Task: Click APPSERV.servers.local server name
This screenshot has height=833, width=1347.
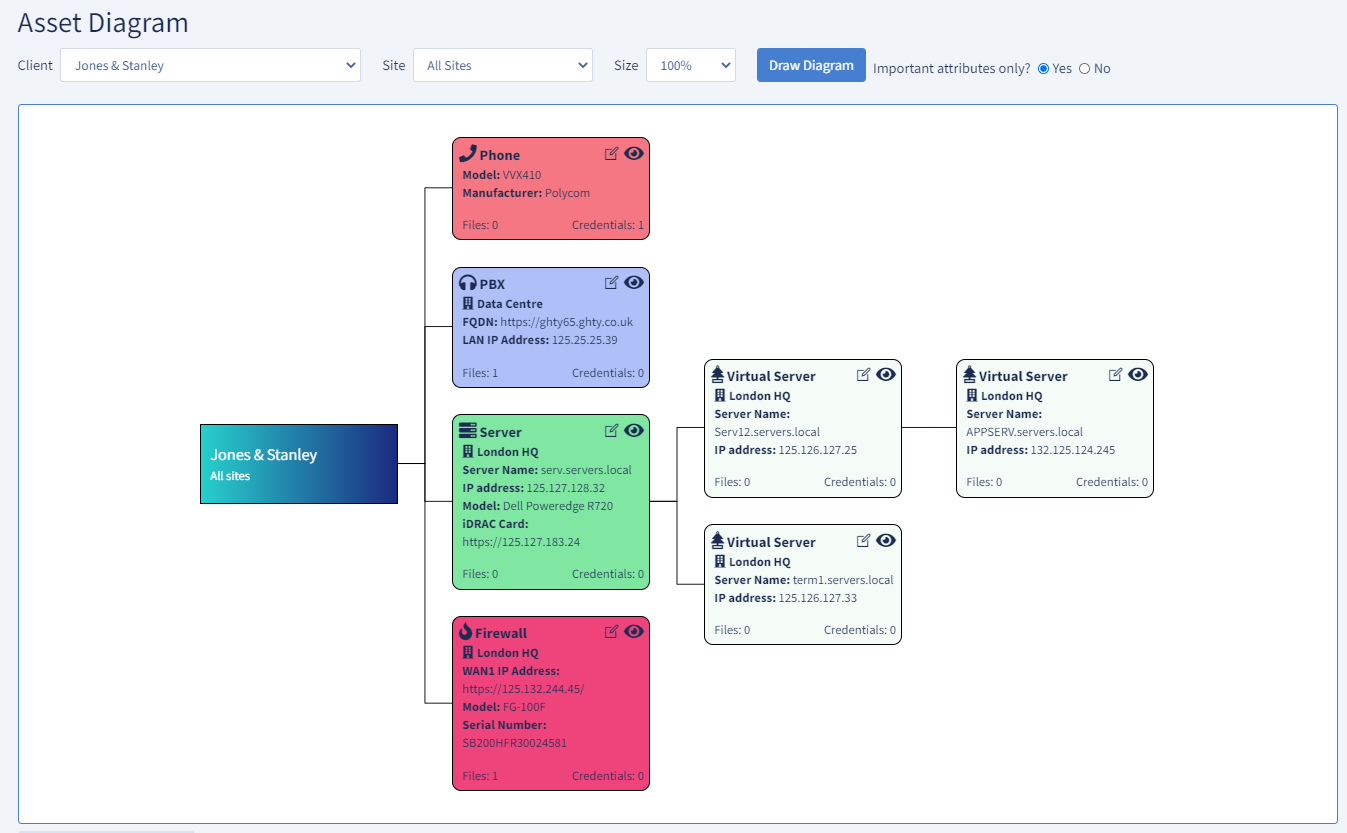Action: (x=1025, y=432)
